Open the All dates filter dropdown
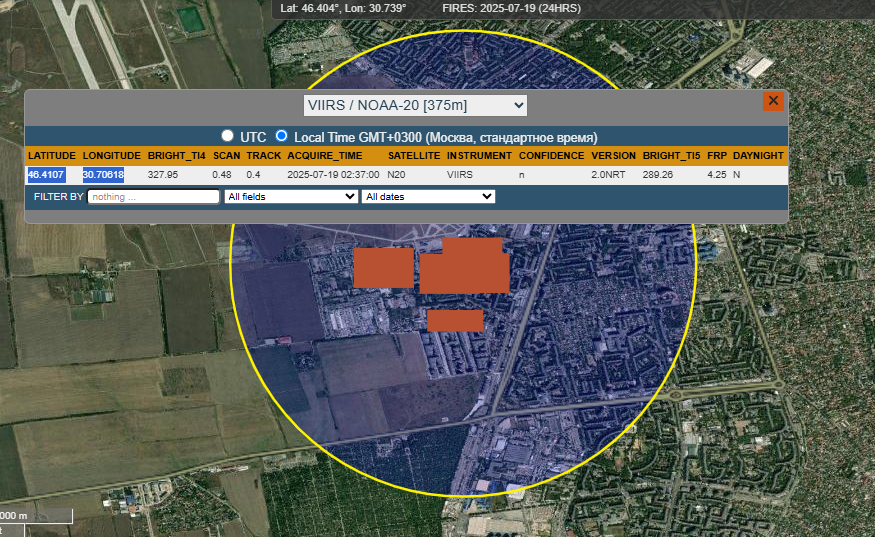875x537 pixels. pyautogui.click(x=428, y=196)
